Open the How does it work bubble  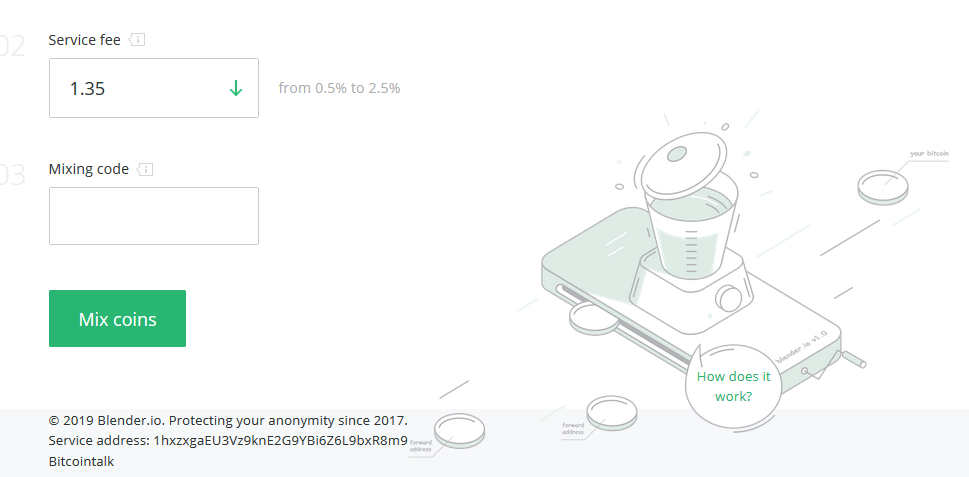734,386
